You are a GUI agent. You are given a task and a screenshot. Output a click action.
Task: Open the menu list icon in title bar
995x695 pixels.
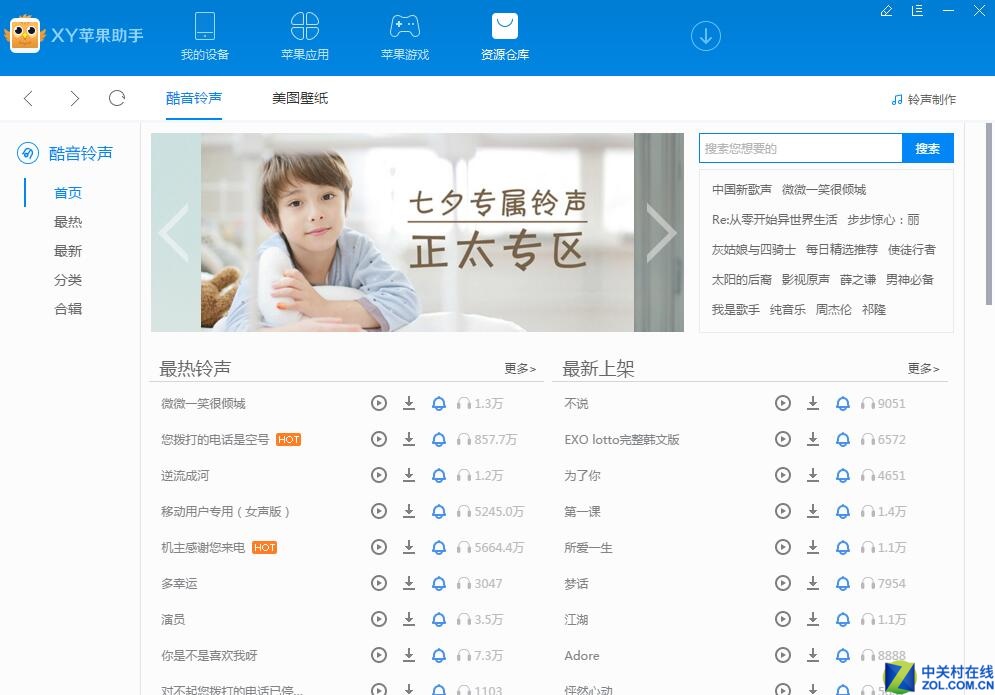click(917, 11)
